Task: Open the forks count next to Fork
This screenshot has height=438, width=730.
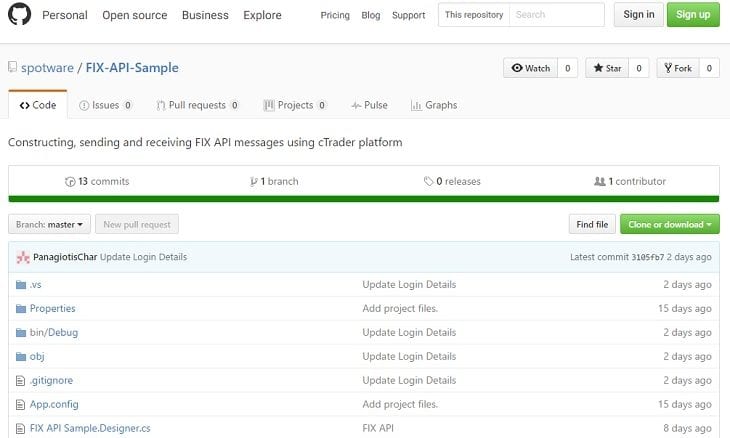Action: (709, 68)
